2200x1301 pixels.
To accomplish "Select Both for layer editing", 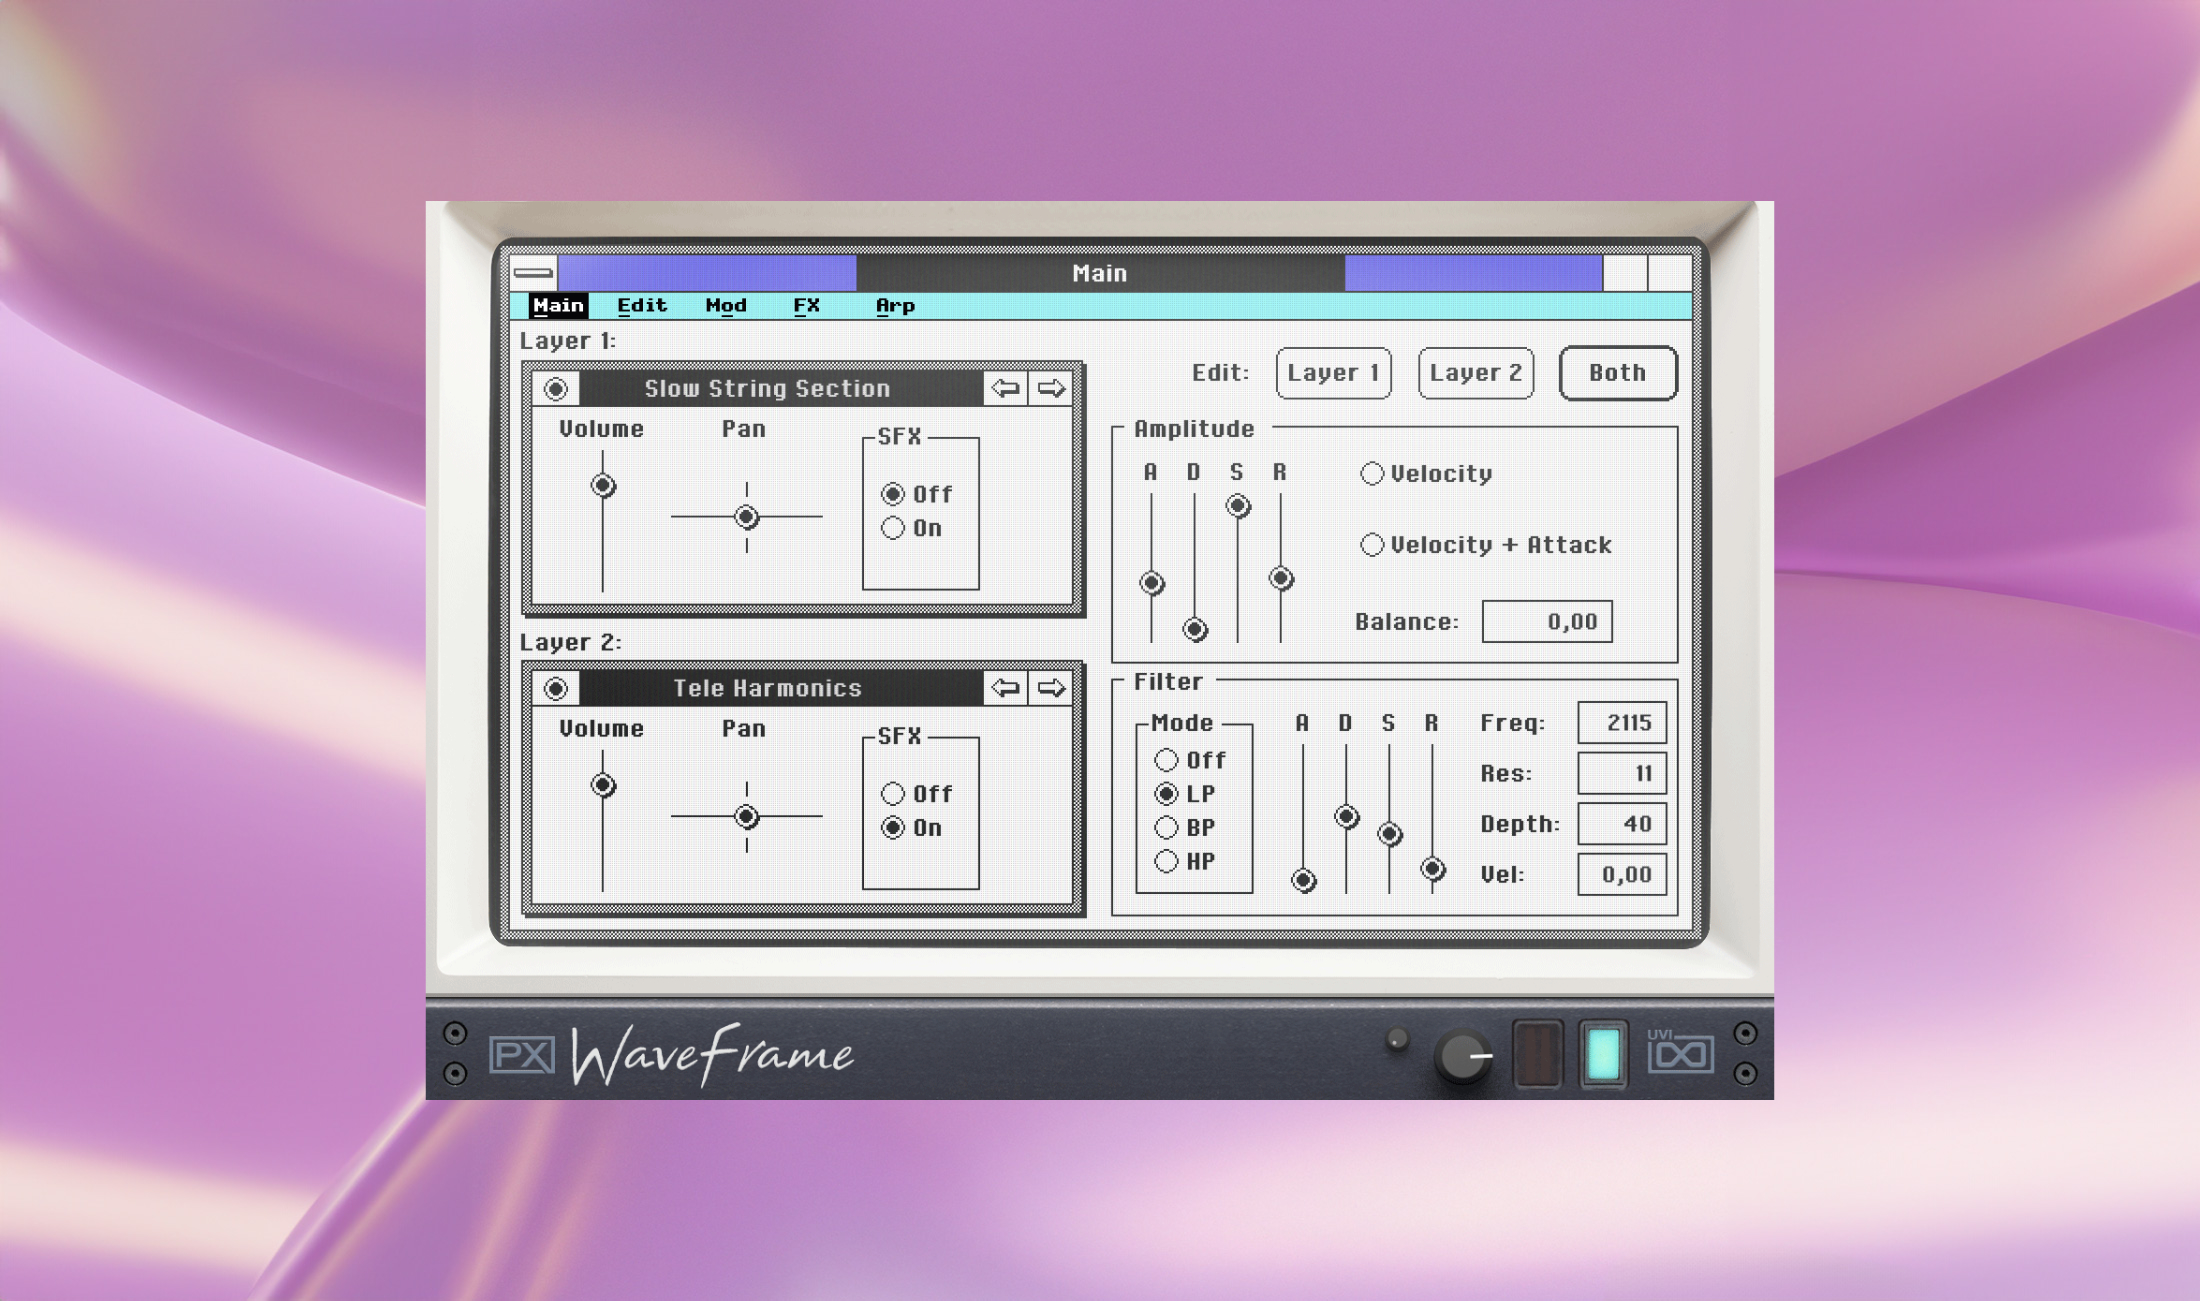I will (1617, 373).
